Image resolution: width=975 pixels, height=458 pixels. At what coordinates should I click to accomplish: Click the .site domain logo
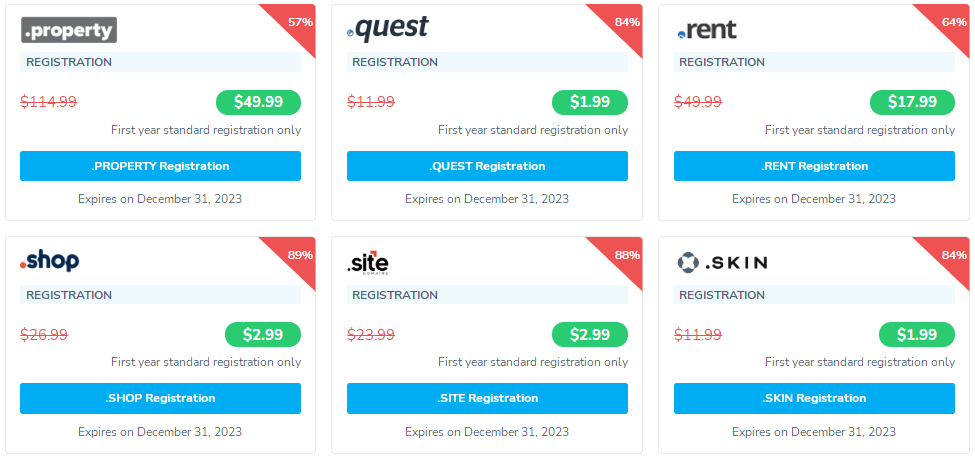[x=368, y=263]
